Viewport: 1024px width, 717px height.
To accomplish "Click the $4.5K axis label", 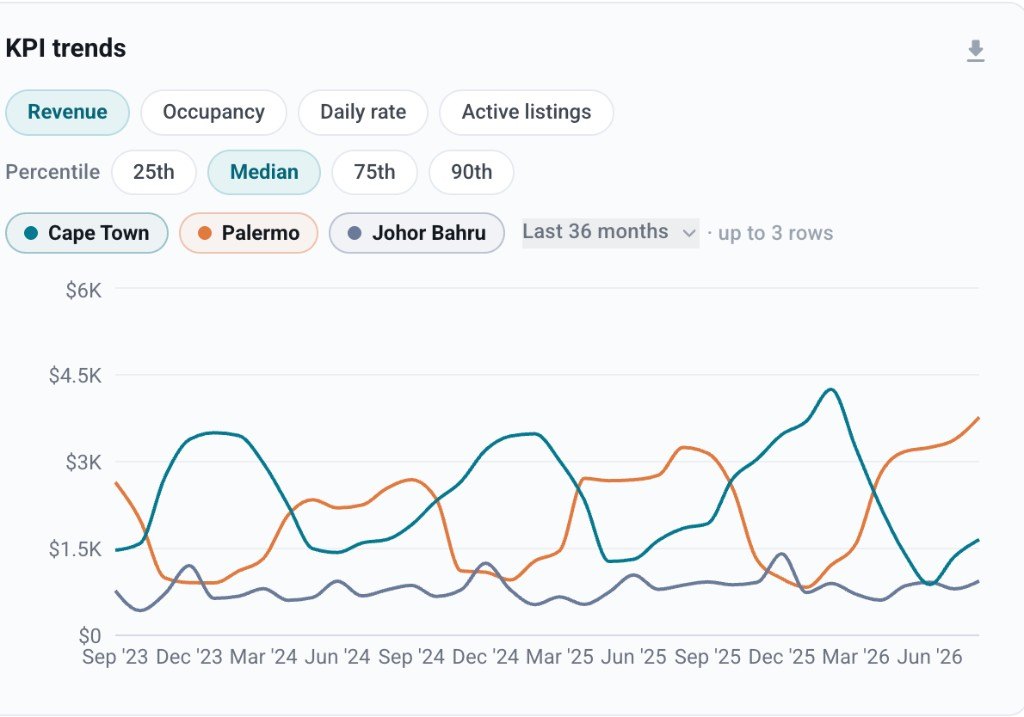I will coord(75,375).
